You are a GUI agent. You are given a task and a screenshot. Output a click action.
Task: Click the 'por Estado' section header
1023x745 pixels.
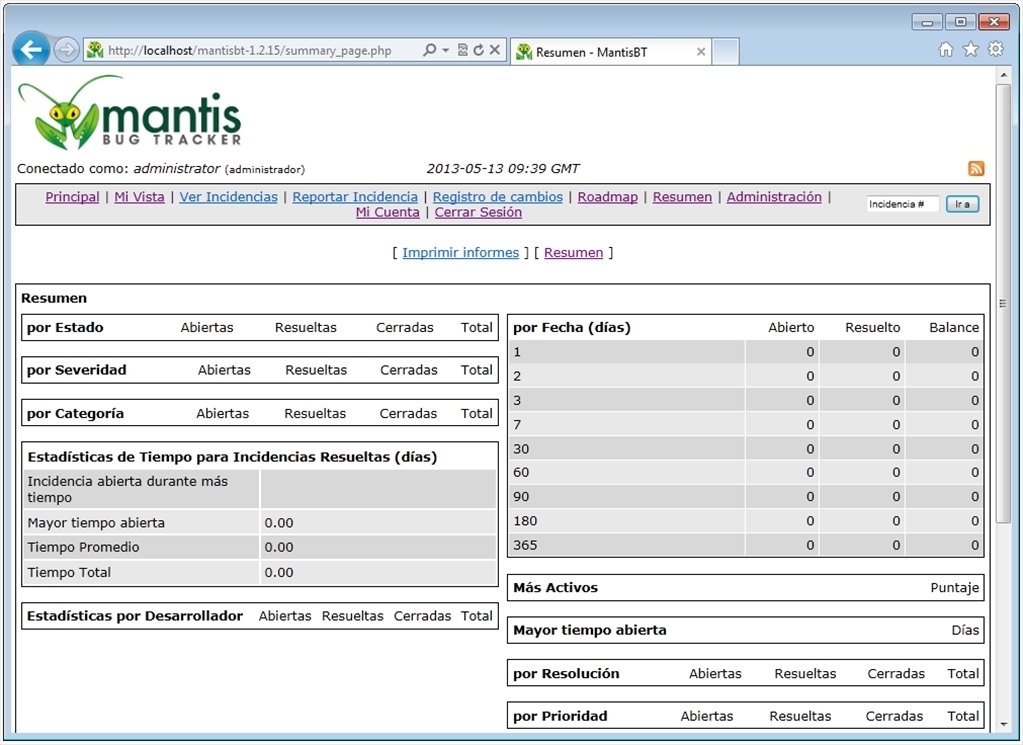(65, 327)
